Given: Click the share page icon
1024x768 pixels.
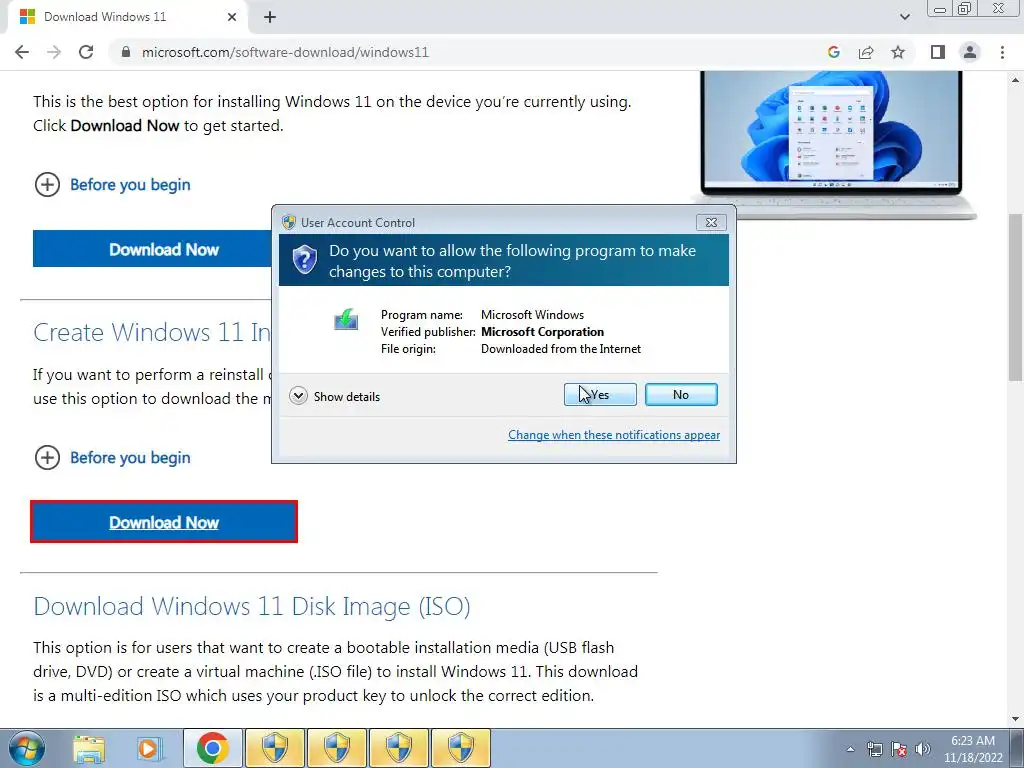Looking at the screenshot, I should point(866,52).
